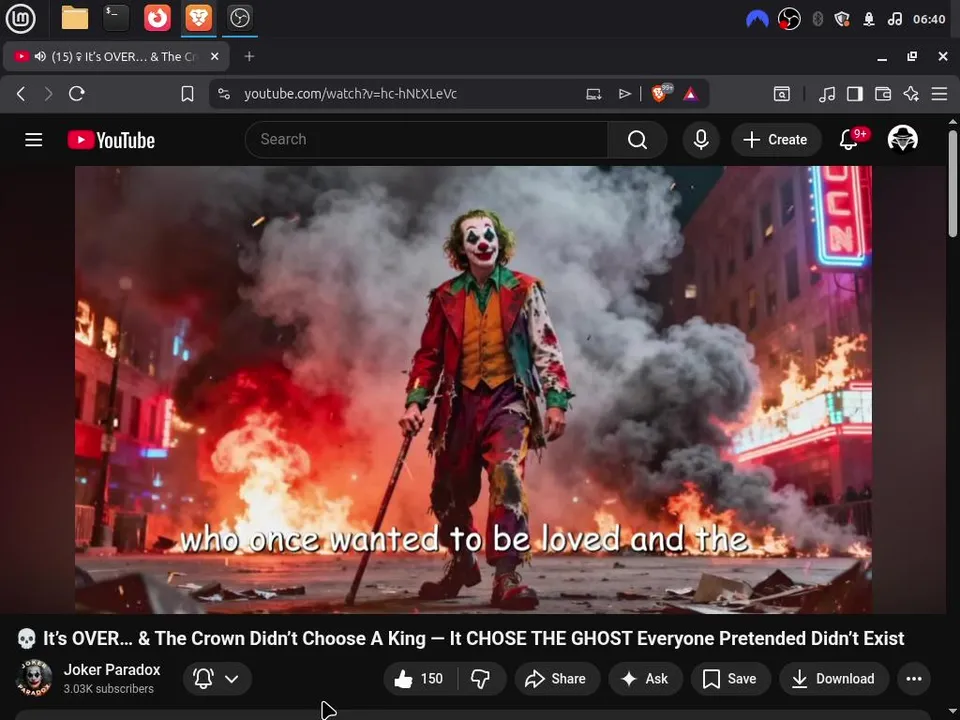Click the video player to pause
This screenshot has width=960, height=720.
473,389
